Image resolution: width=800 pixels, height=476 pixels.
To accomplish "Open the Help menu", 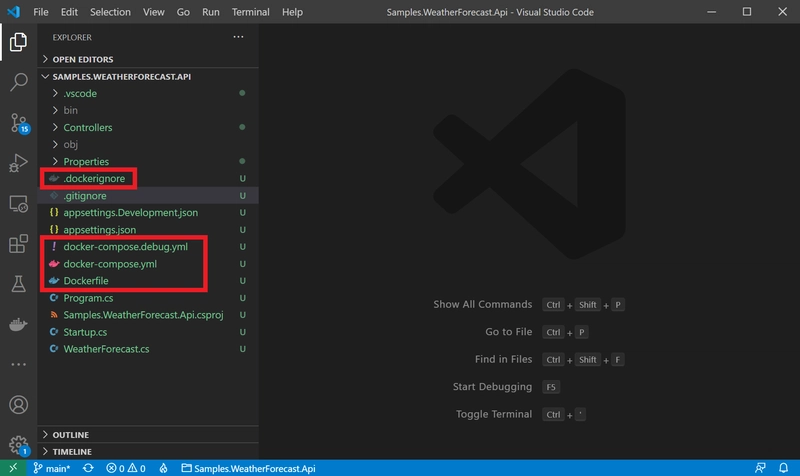I will 292,12.
